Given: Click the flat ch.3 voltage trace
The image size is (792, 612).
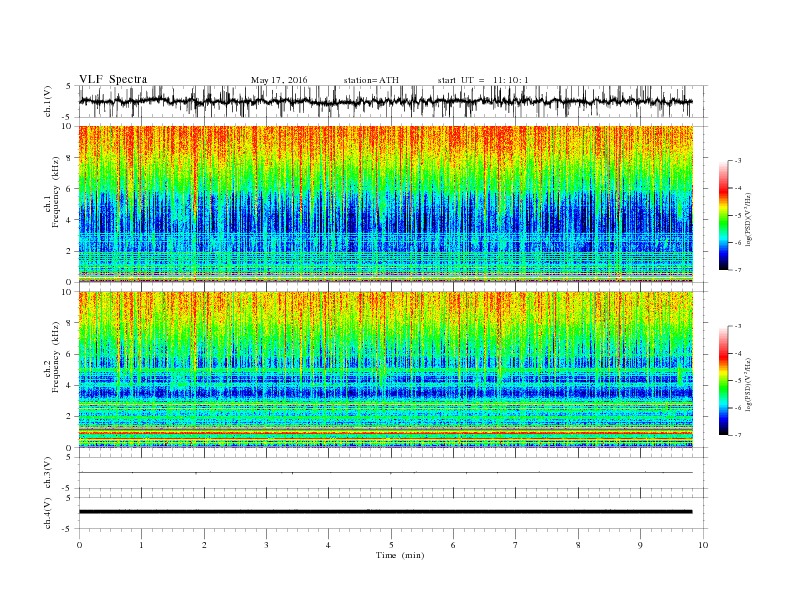Looking at the screenshot, I should tap(386, 473).
